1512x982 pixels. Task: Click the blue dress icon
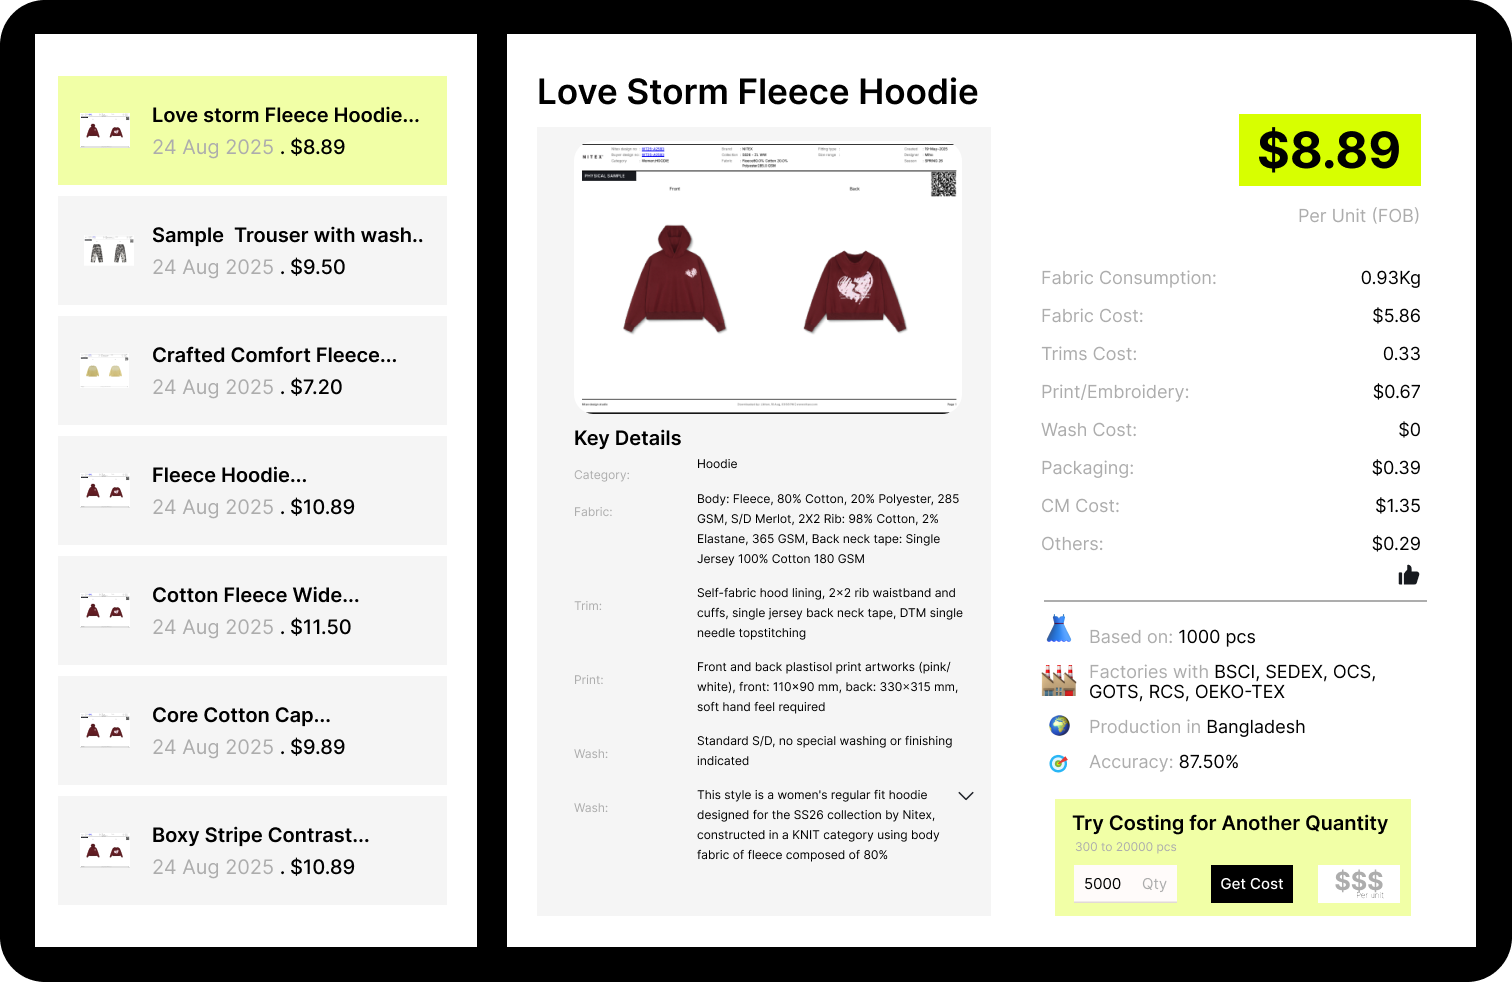tap(1058, 630)
